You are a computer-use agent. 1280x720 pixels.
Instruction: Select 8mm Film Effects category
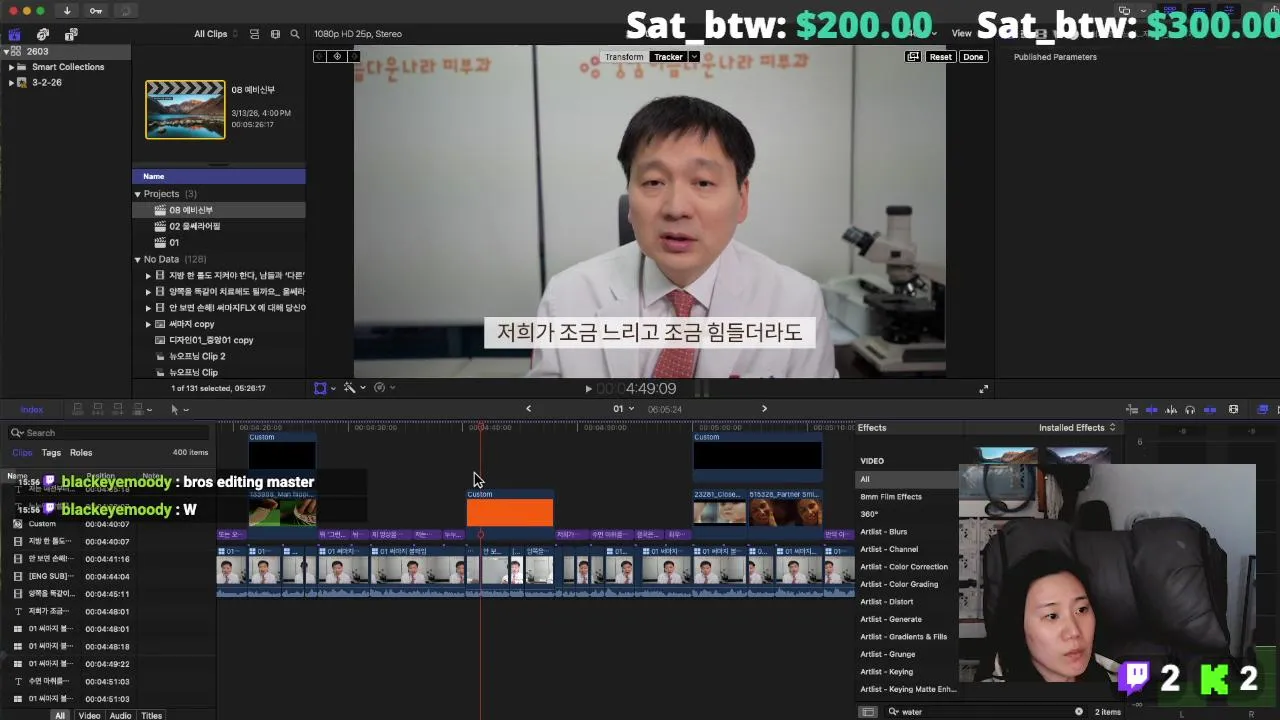891,497
